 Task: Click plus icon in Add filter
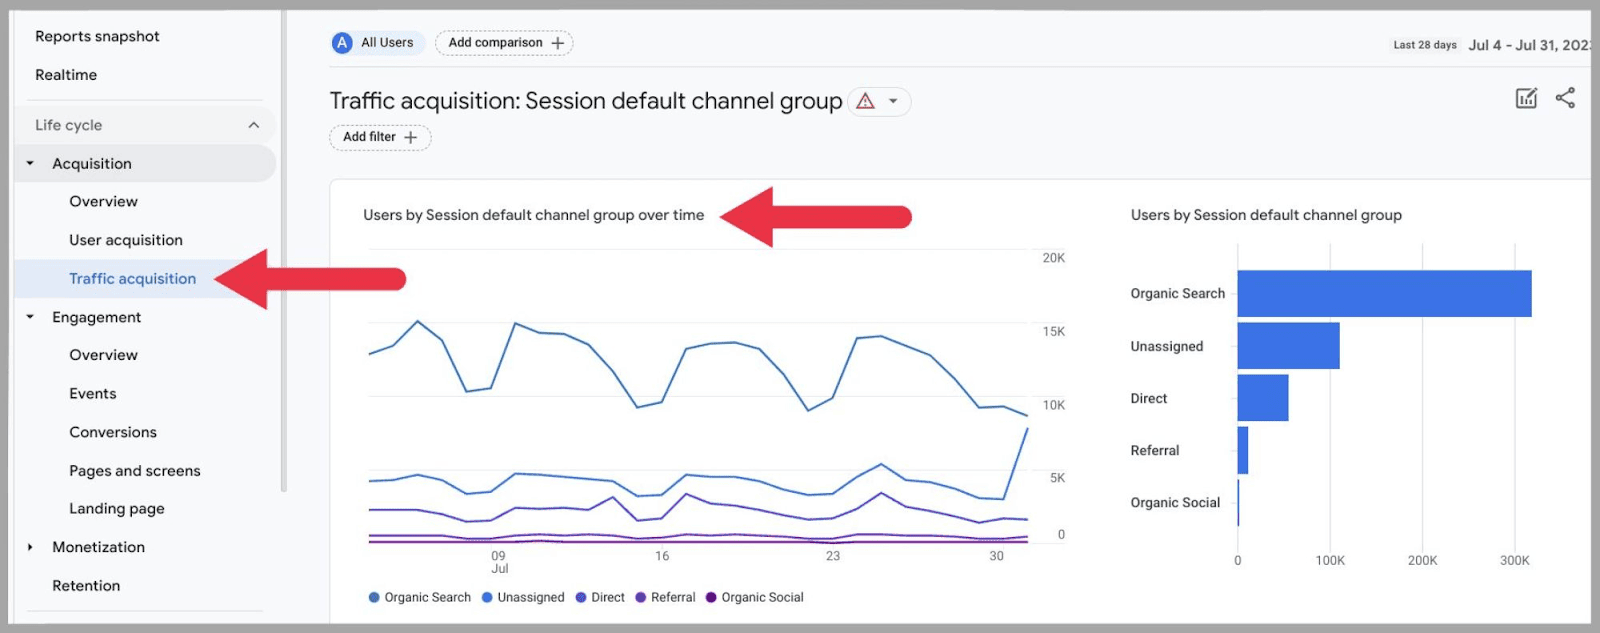[x=411, y=137]
